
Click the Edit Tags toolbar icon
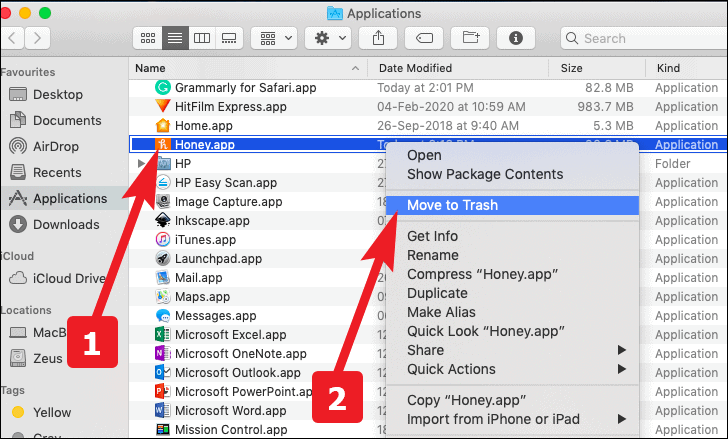(423, 38)
